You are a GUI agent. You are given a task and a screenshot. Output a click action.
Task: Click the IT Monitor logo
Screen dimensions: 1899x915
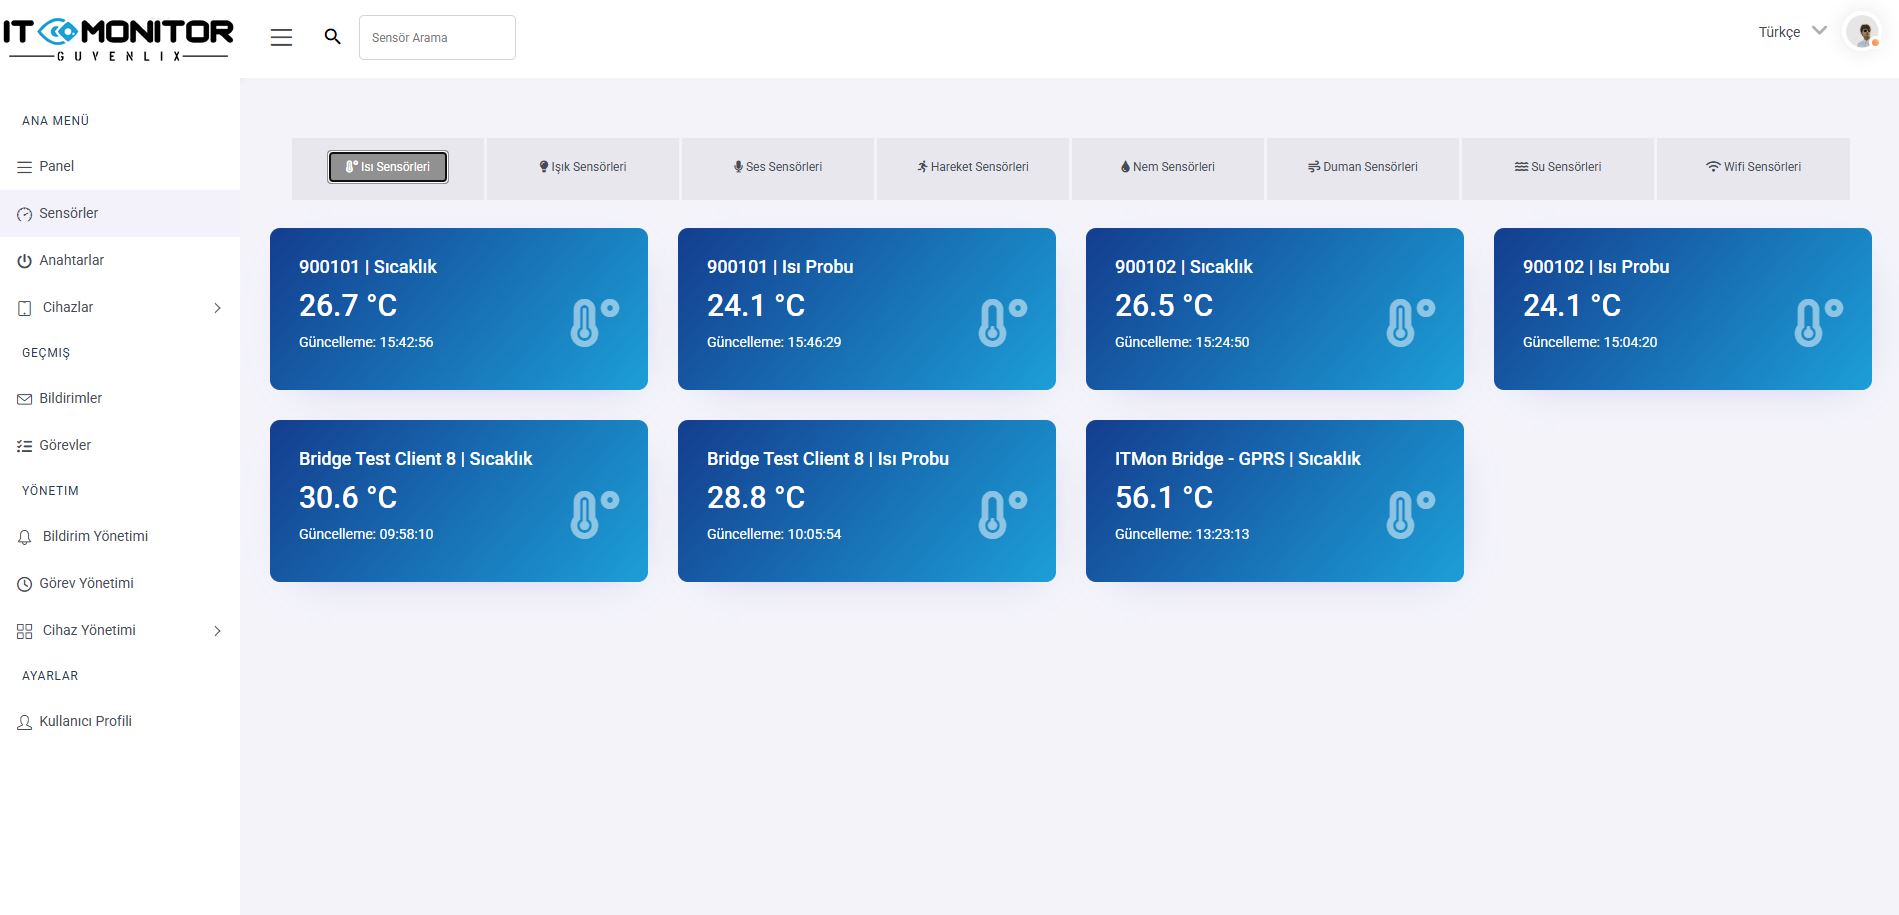[x=118, y=40]
